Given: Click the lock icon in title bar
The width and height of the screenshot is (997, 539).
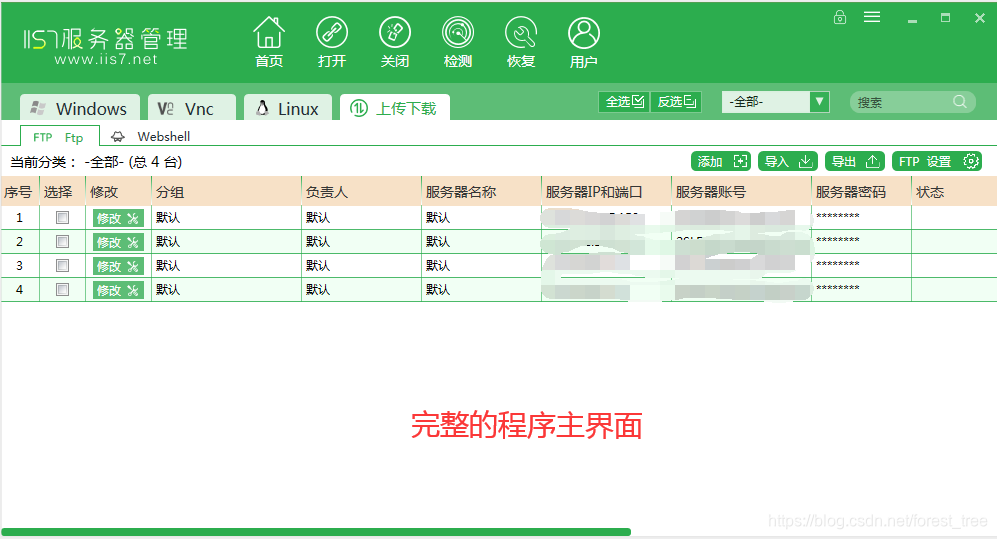Looking at the screenshot, I should point(840,17).
